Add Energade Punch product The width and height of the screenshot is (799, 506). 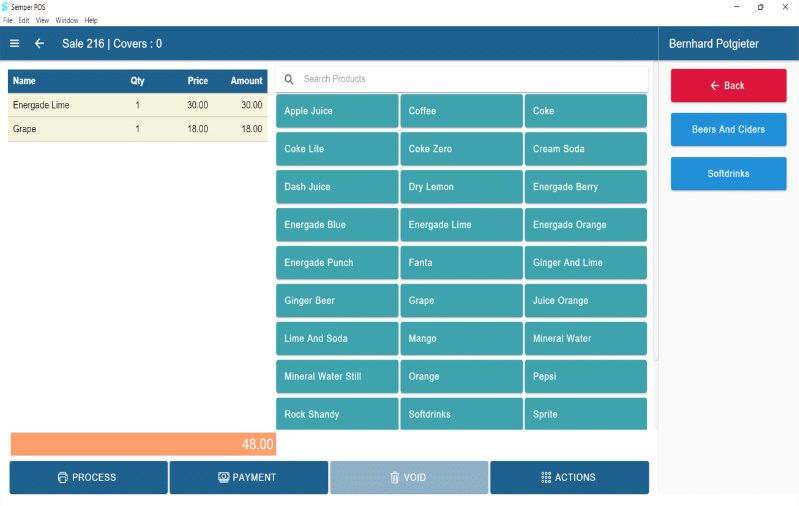point(337,262)
